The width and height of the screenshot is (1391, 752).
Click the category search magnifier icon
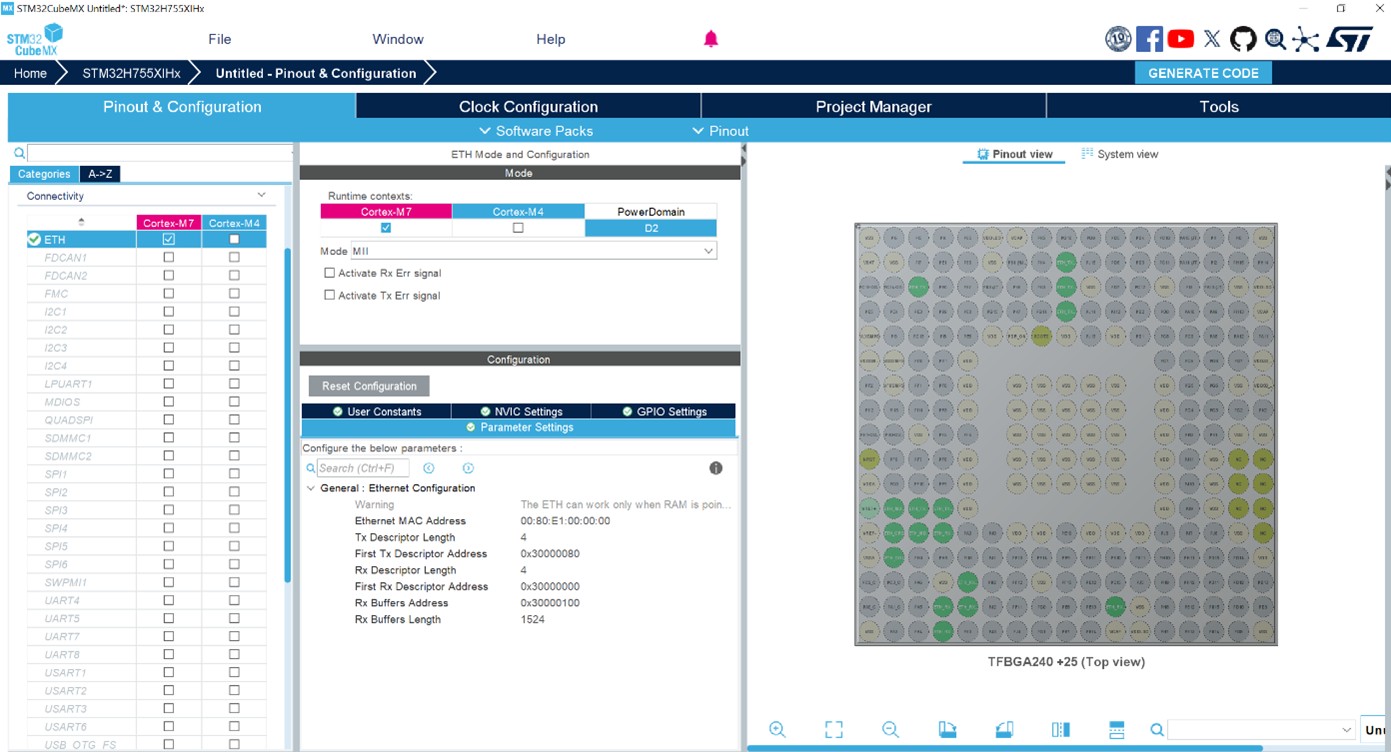[19, 153]
